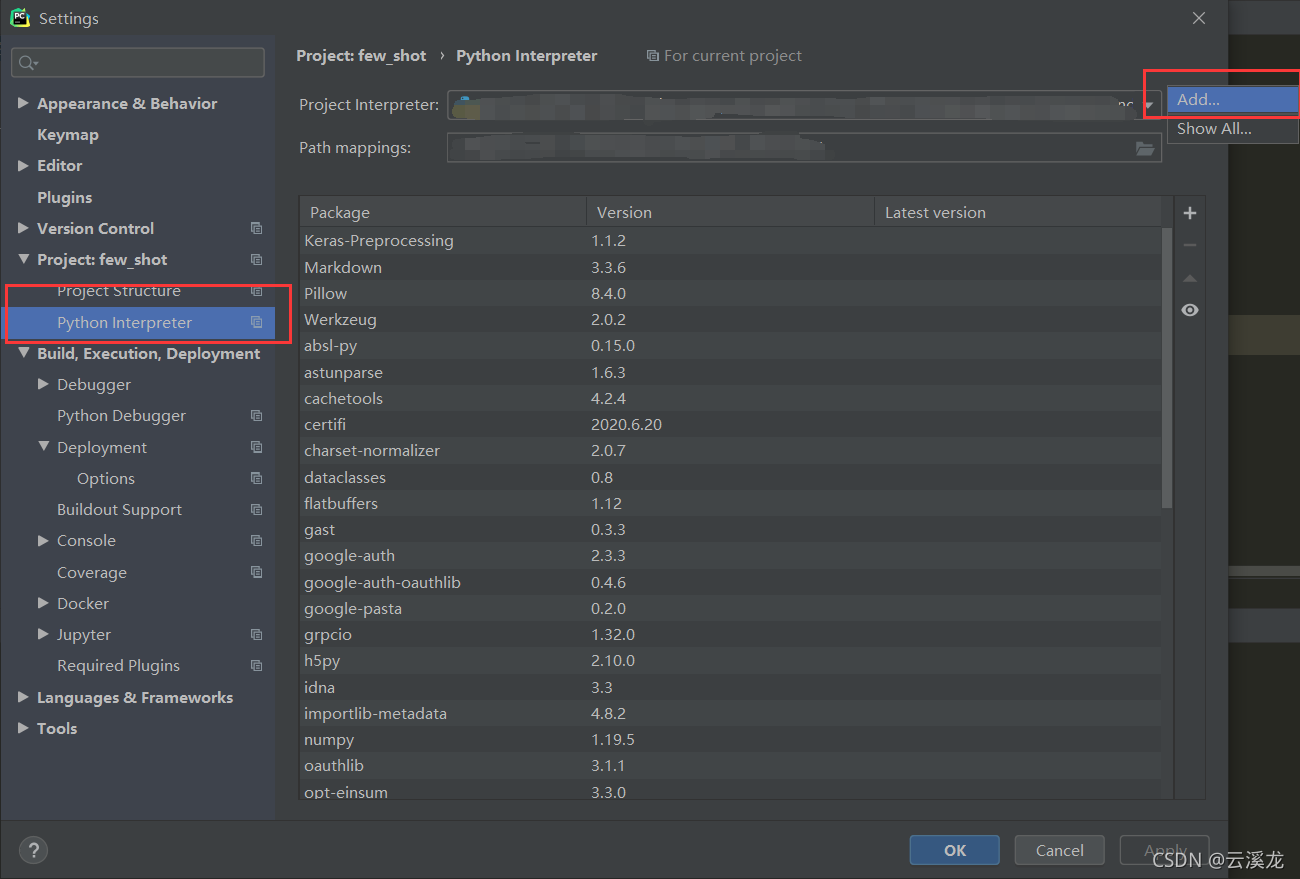
Task: Click project-level icon beside Buildout Support
Action: tap(256, 509)
